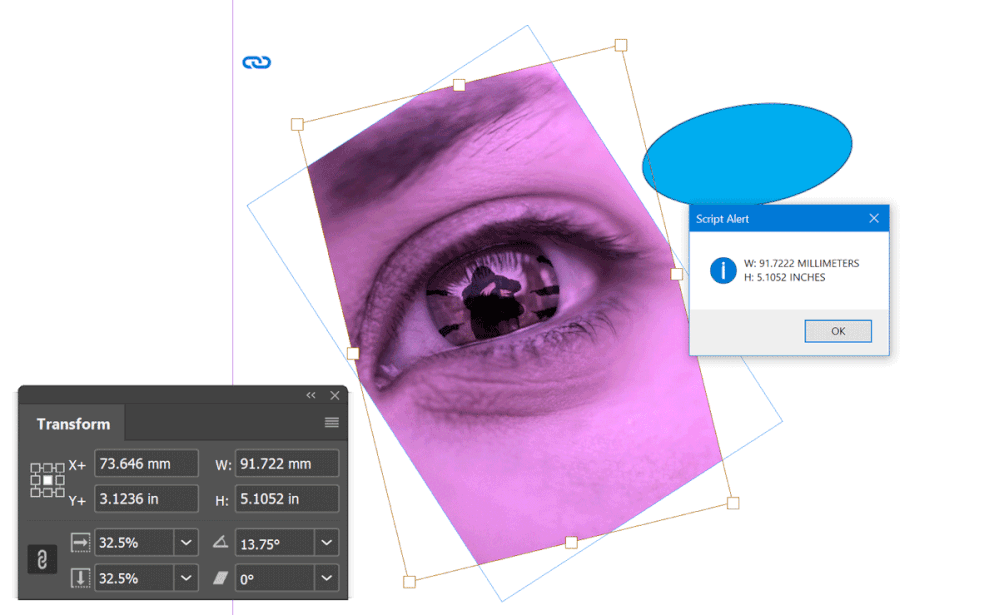Click the X position field 73.646 mm
The height and width of the screenshot is (615, 999).
tap(147, 463)
